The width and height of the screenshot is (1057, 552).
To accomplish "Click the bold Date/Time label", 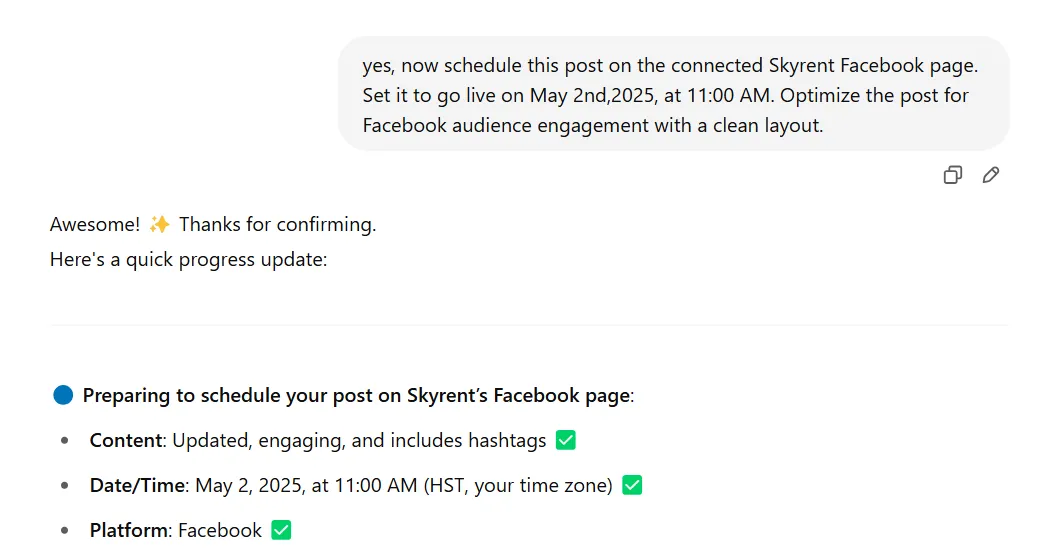I will [137, 485].
